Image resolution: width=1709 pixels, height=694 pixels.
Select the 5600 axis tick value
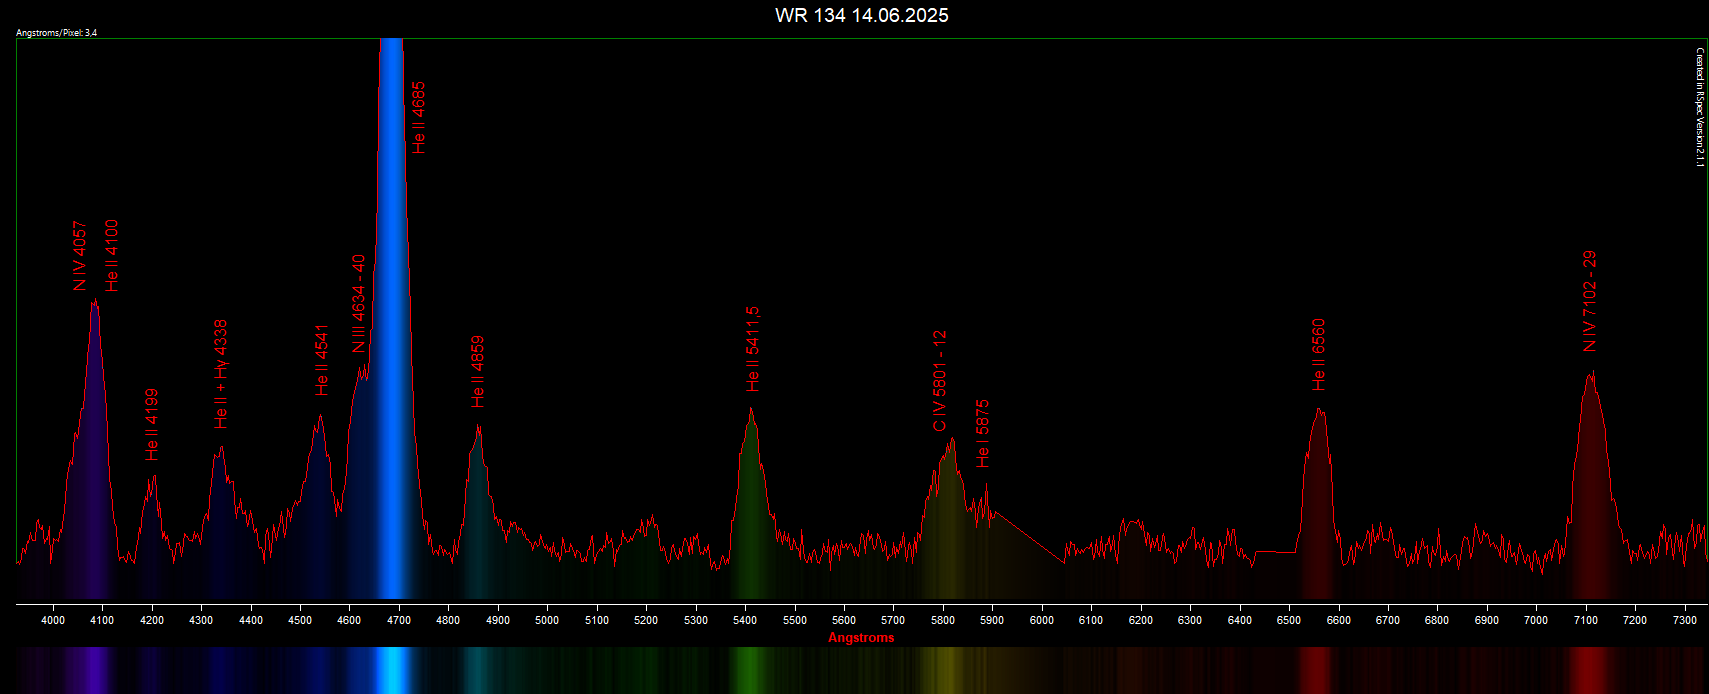(844, 620)
